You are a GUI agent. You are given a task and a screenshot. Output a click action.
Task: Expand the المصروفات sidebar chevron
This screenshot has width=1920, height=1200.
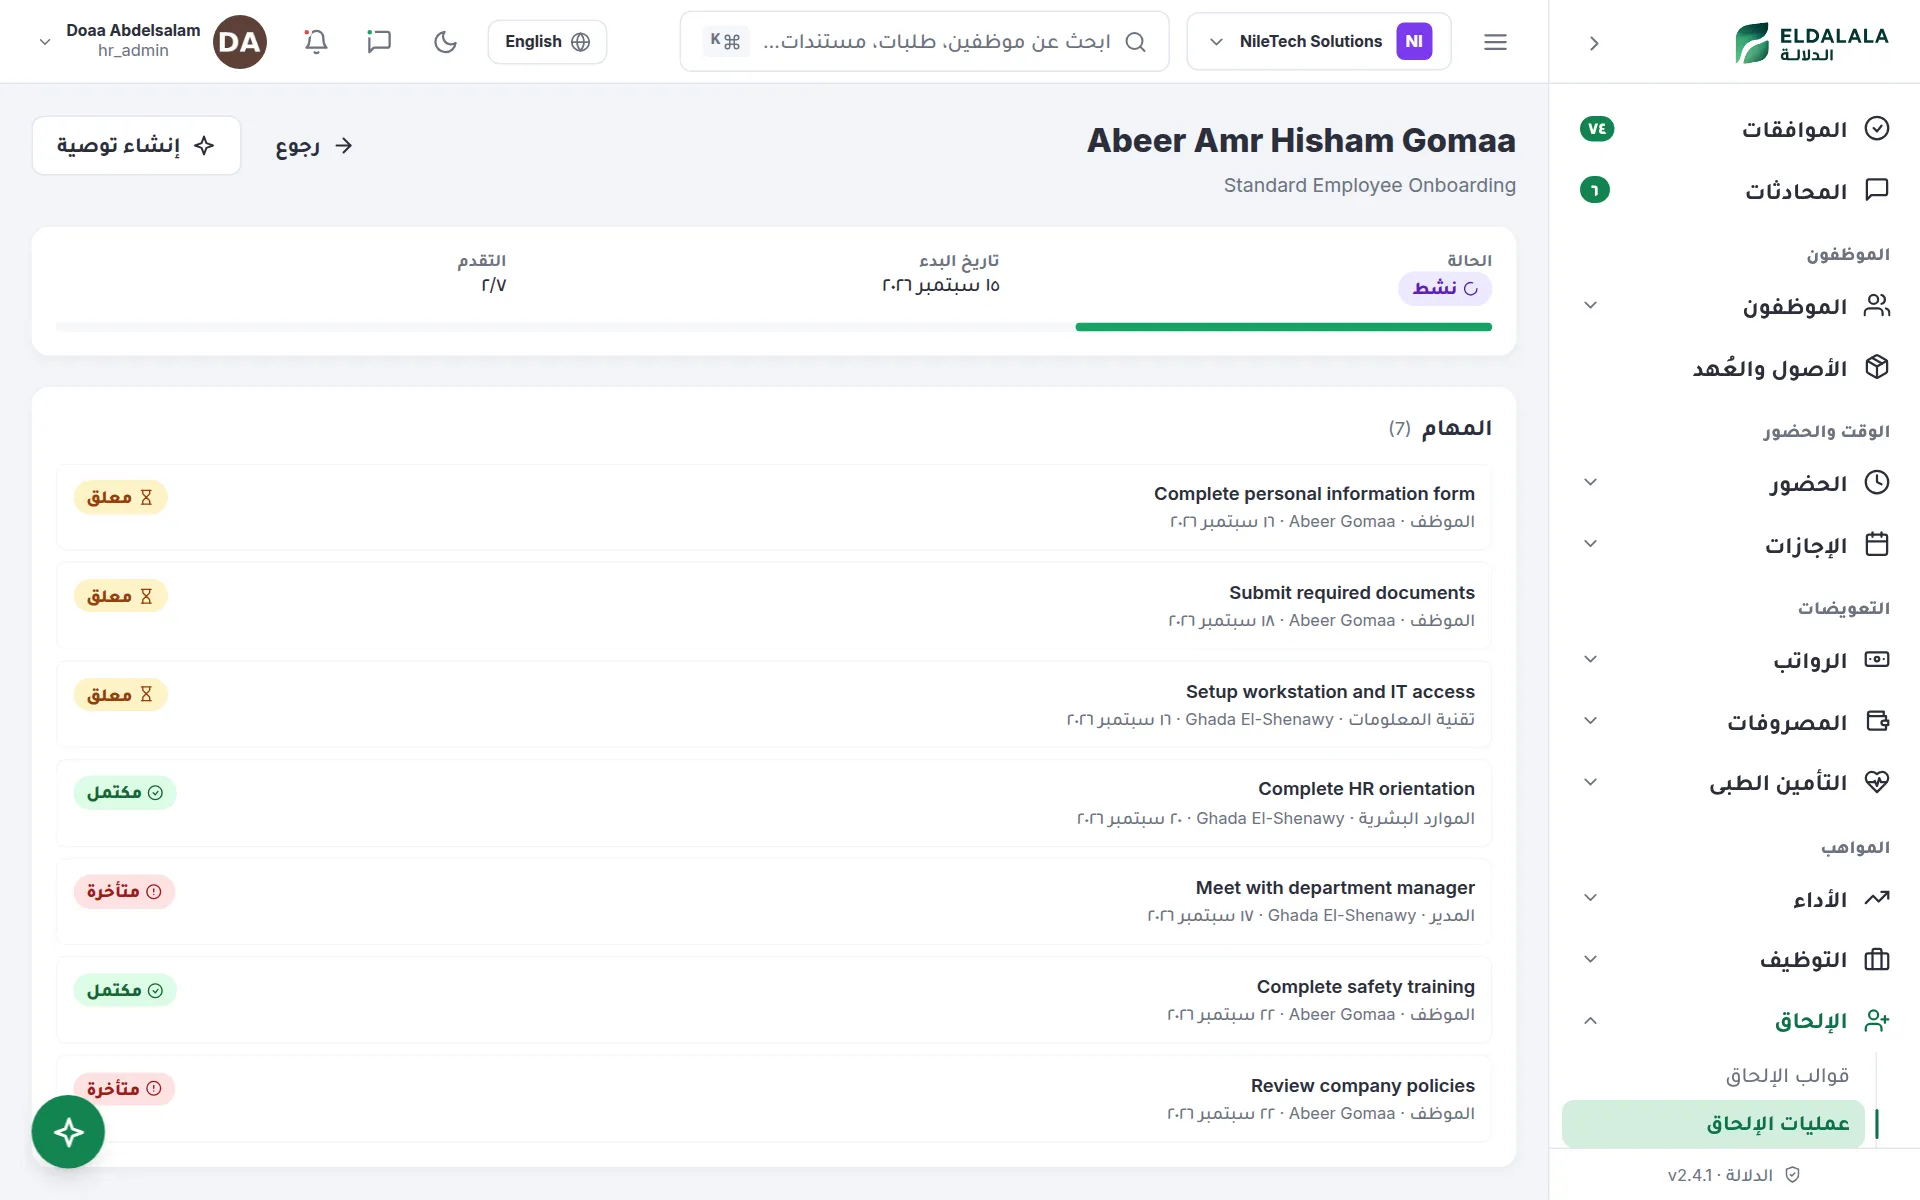1590,721
